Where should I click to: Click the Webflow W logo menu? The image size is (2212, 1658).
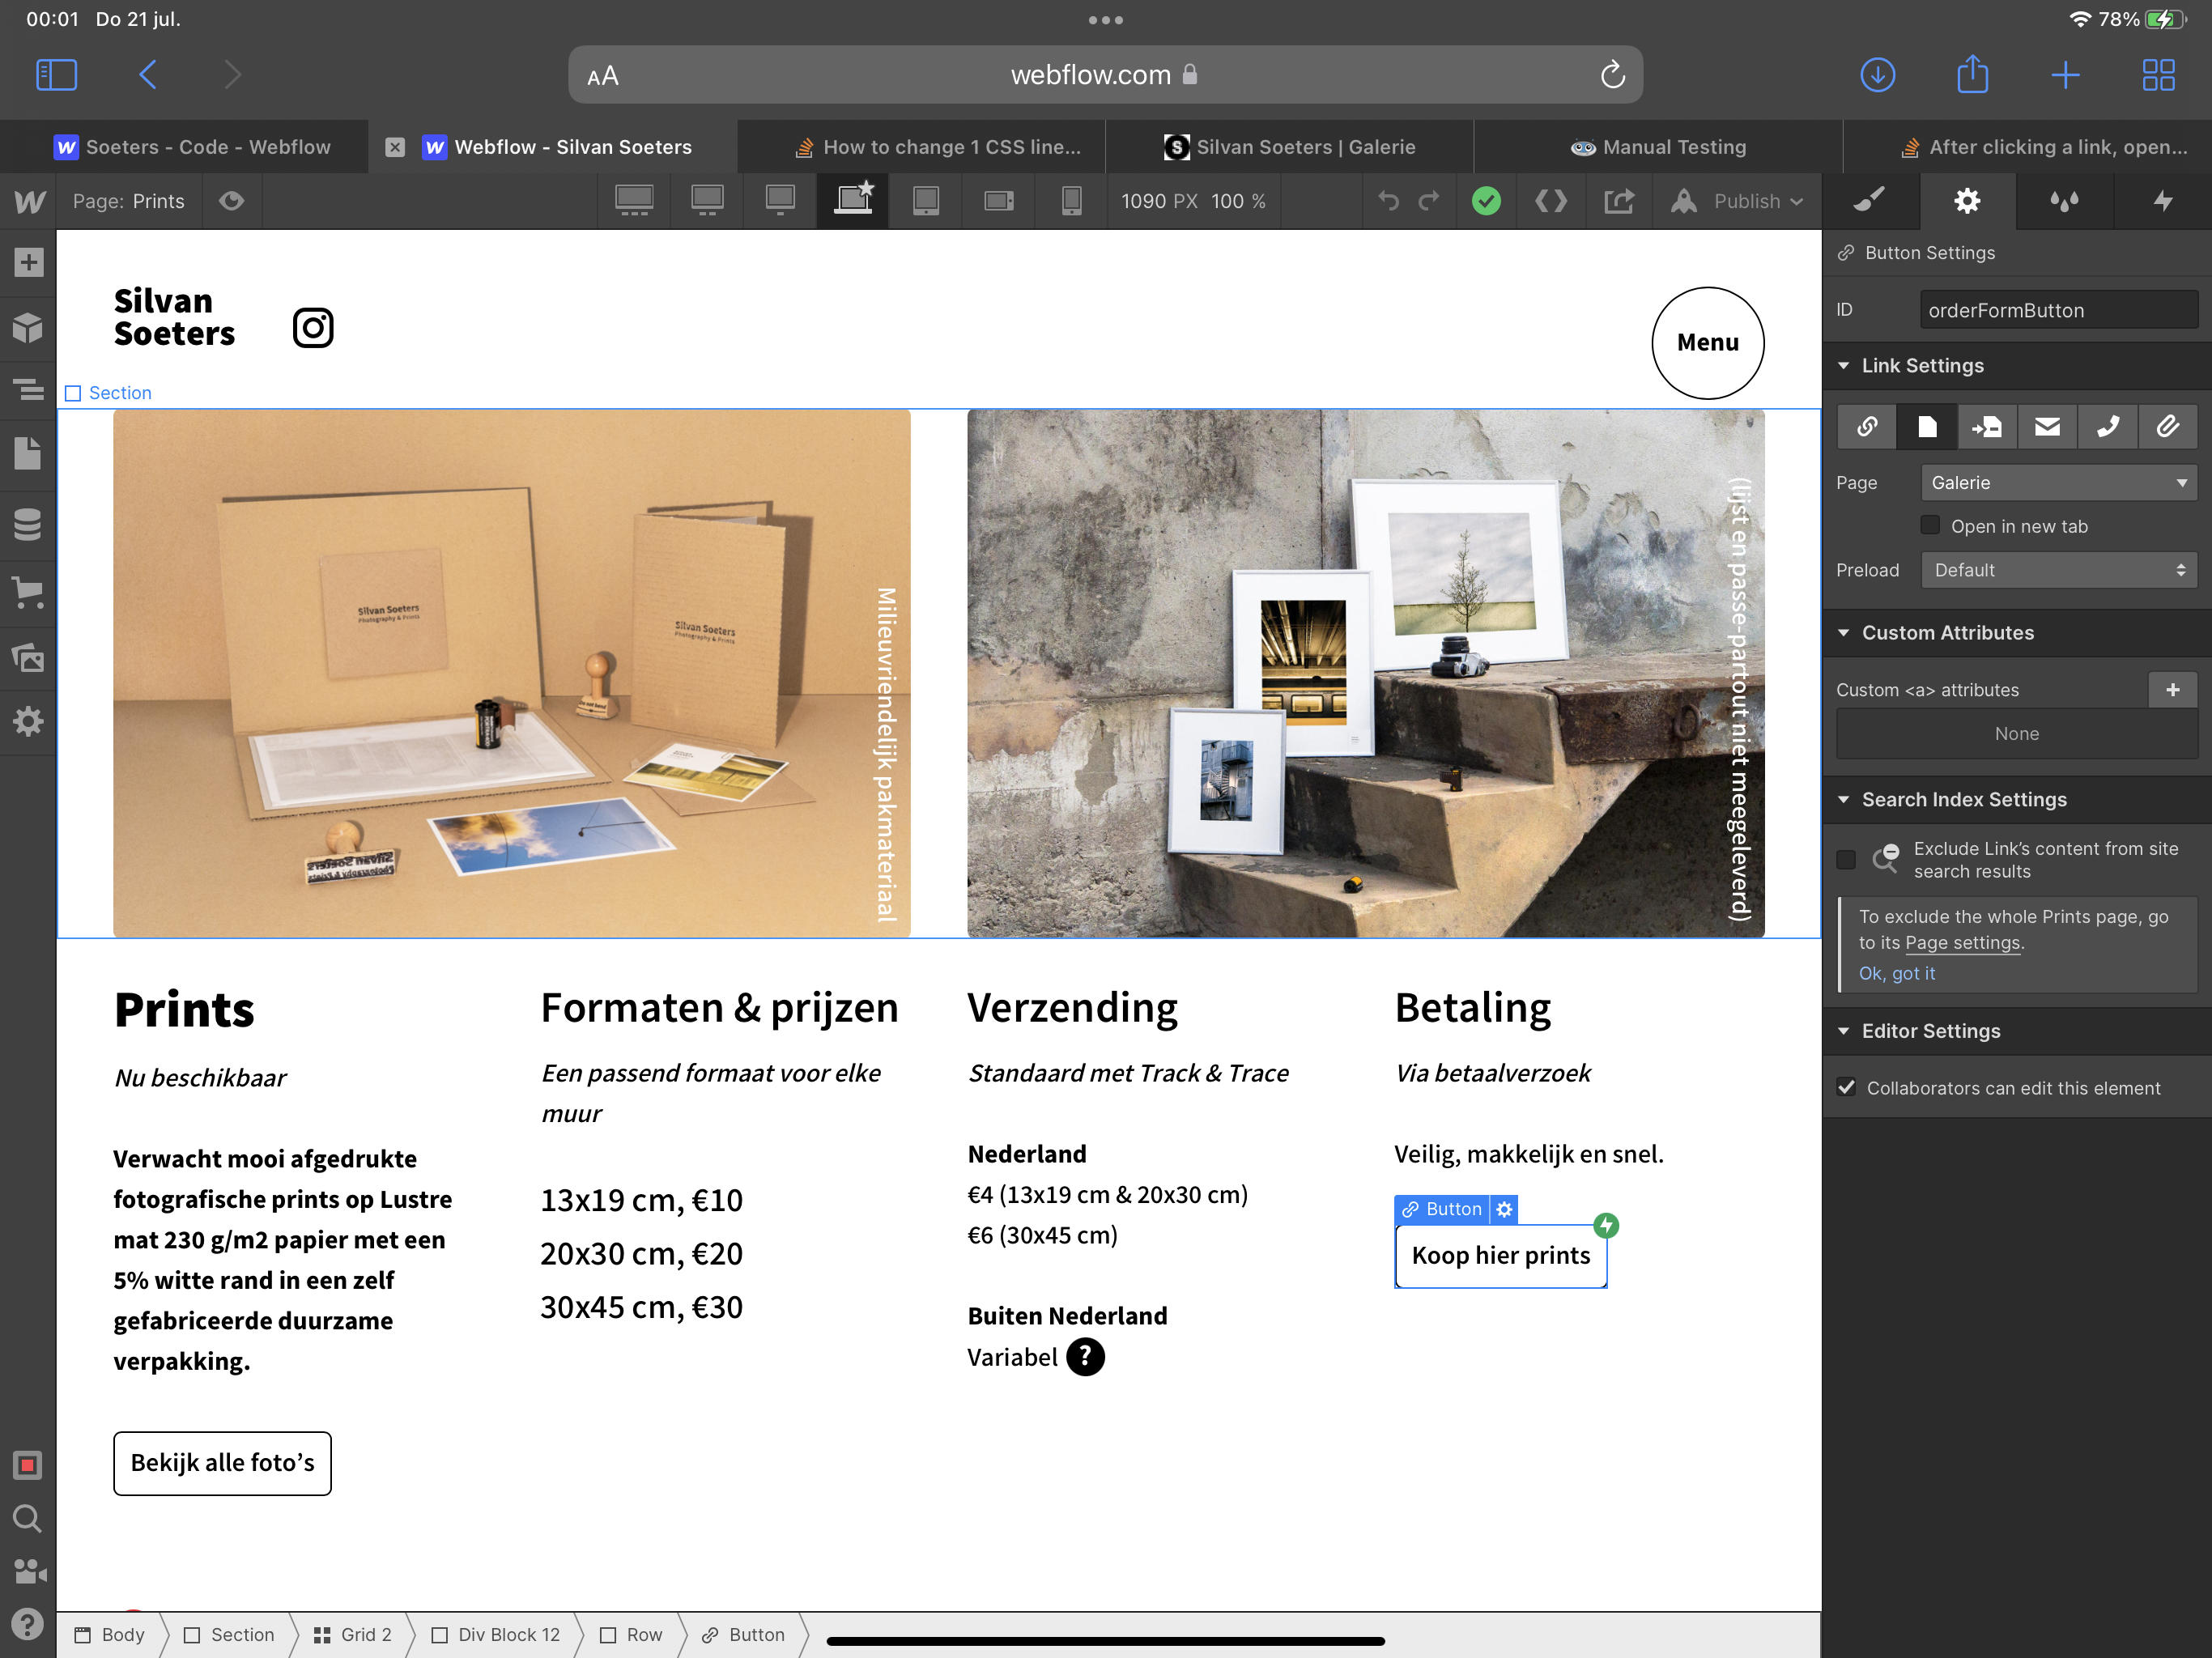pos(29,201)
